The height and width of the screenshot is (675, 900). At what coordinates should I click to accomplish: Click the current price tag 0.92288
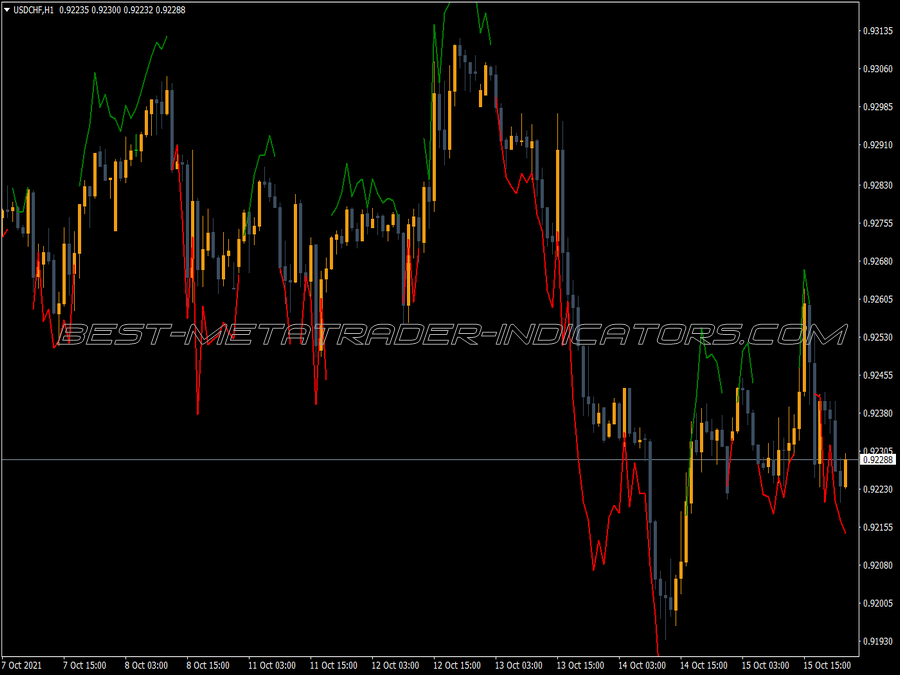(x=878, y=460)
